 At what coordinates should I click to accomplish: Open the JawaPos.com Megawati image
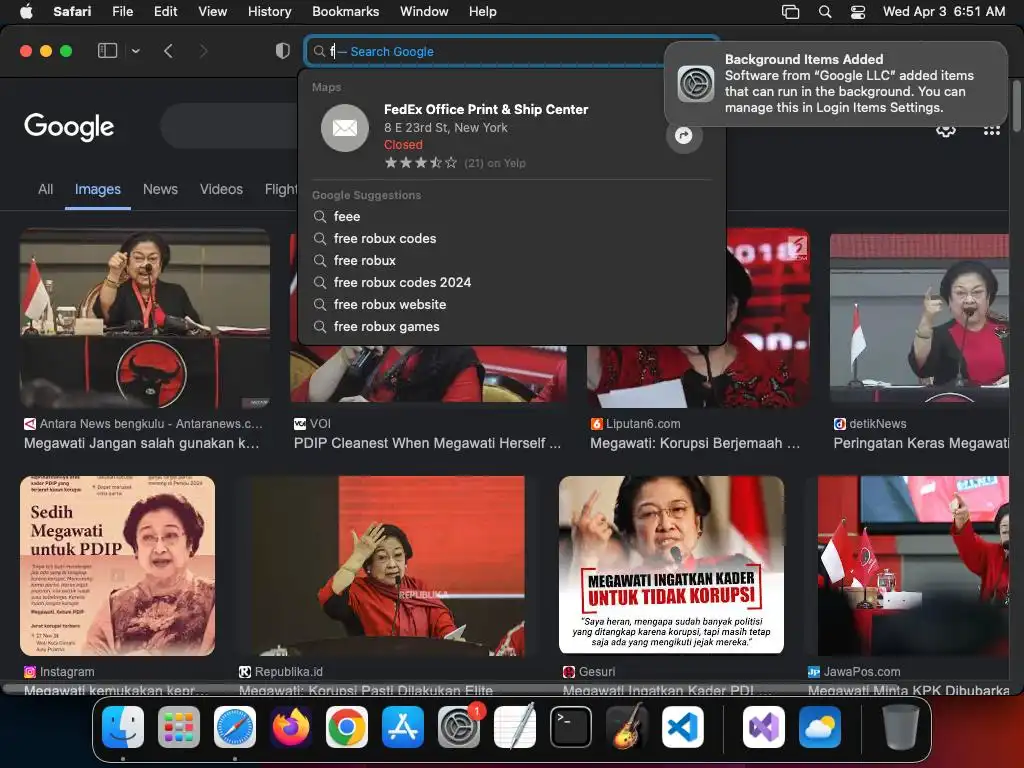click(914, 566)
